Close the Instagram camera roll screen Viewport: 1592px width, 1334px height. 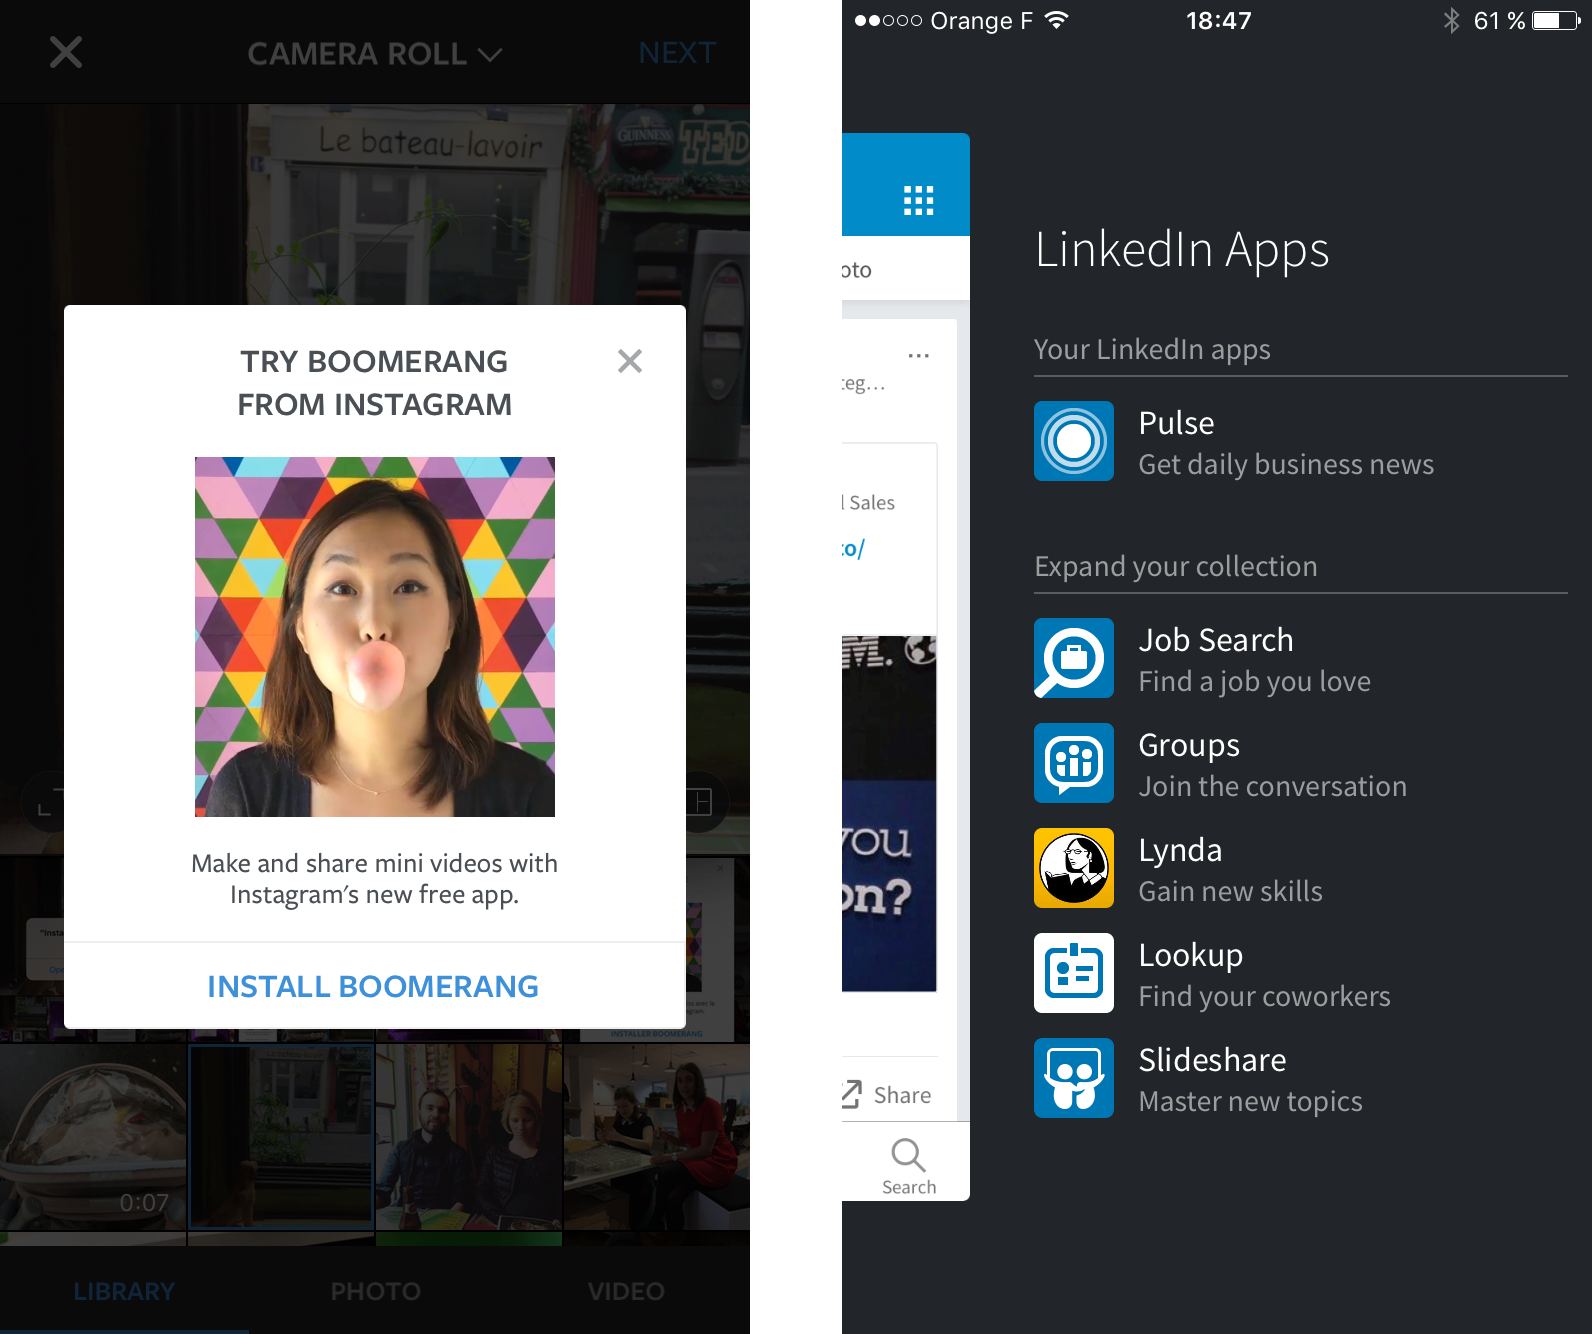point(66,52)
